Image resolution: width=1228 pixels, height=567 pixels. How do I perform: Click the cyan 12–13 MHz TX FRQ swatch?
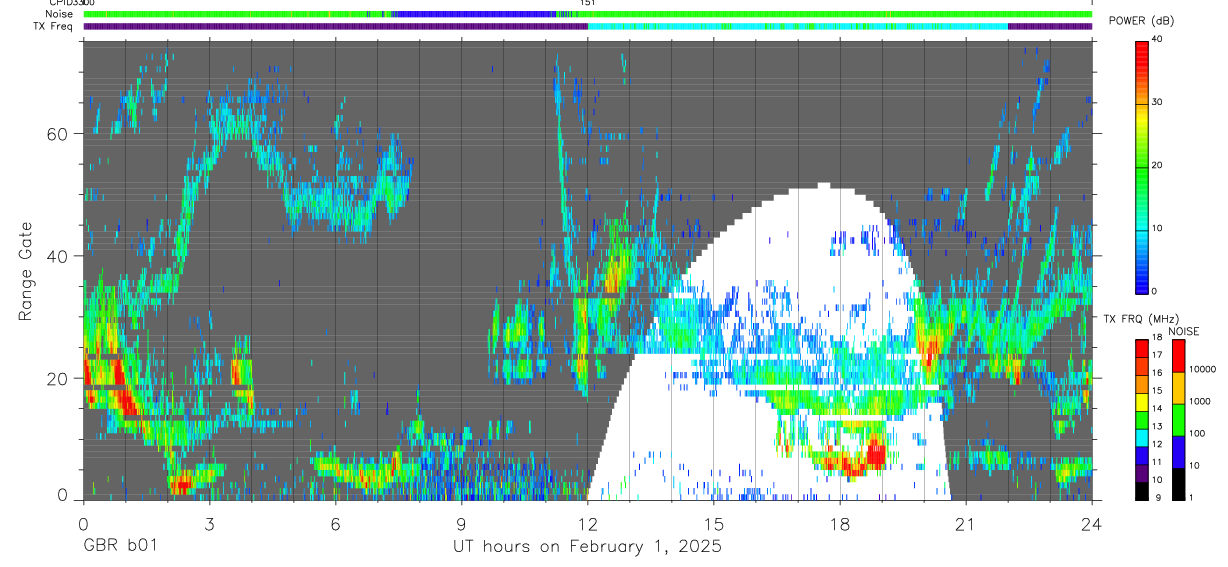click(1141, 438)
